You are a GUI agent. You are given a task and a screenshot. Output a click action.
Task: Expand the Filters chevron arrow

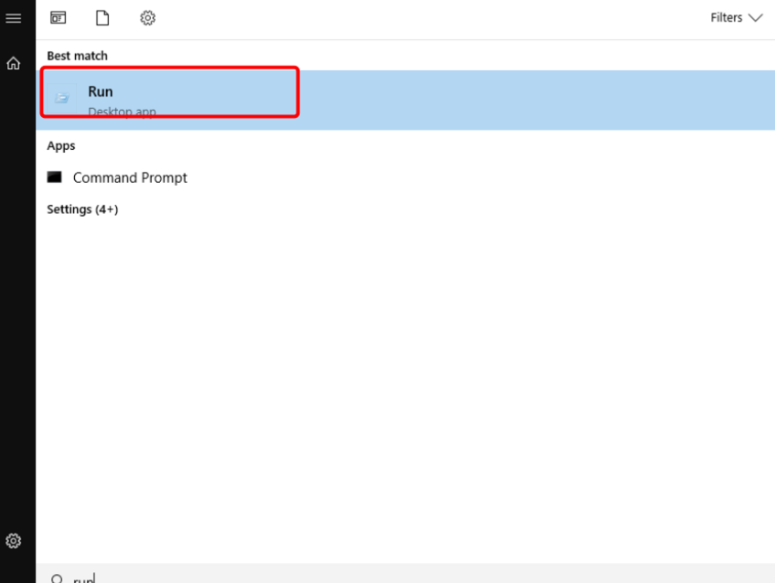click(x=755, y=18)
